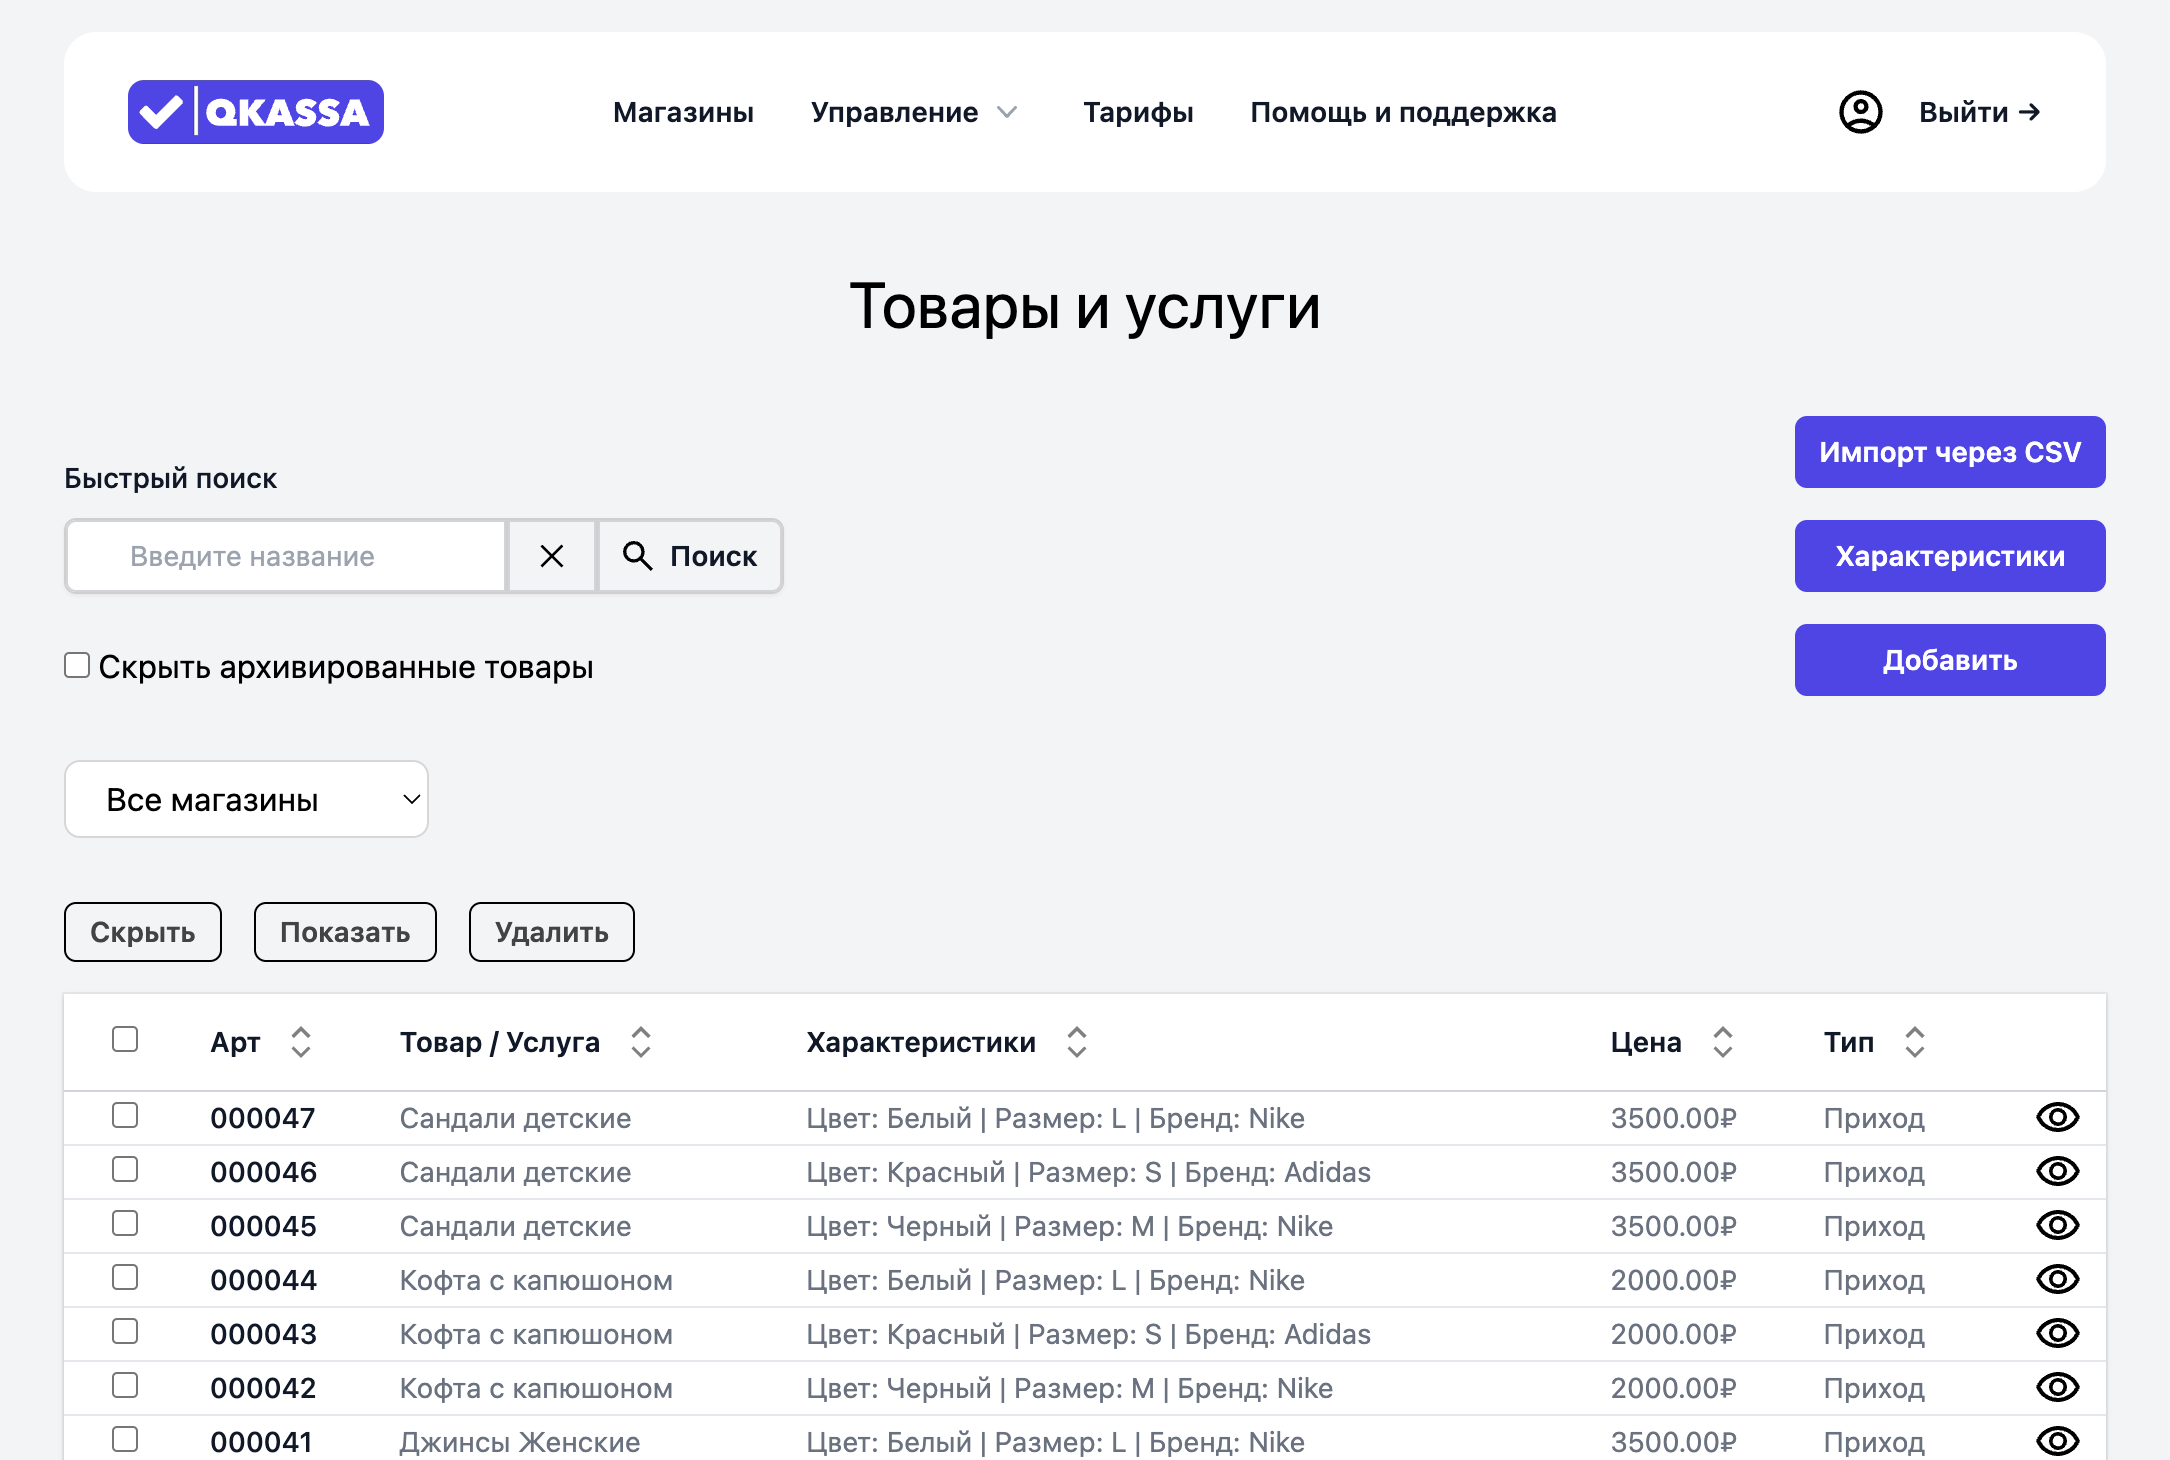This screenshot has width=2170, height=1460.
Task: Sort by Тип column arrows
Action: click(1914, 1042)
